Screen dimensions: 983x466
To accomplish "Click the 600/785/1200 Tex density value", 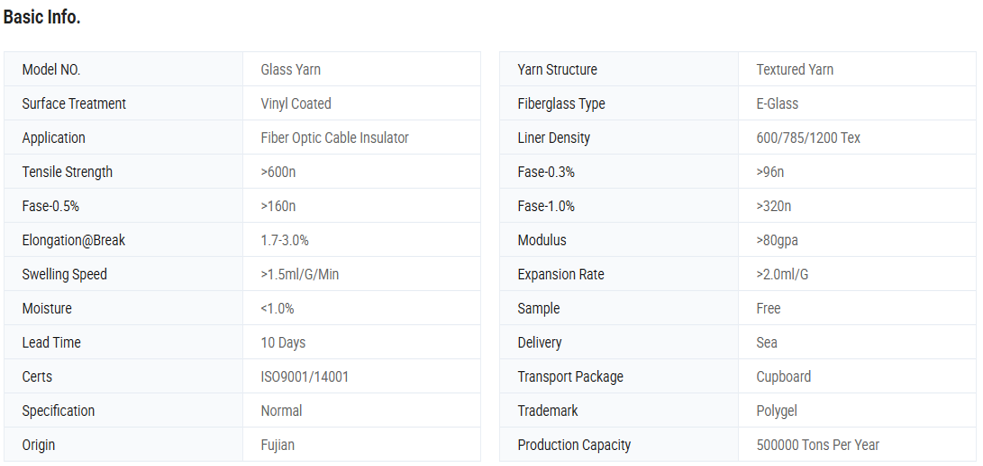I will pyautogui.click(x=808, y=137).
